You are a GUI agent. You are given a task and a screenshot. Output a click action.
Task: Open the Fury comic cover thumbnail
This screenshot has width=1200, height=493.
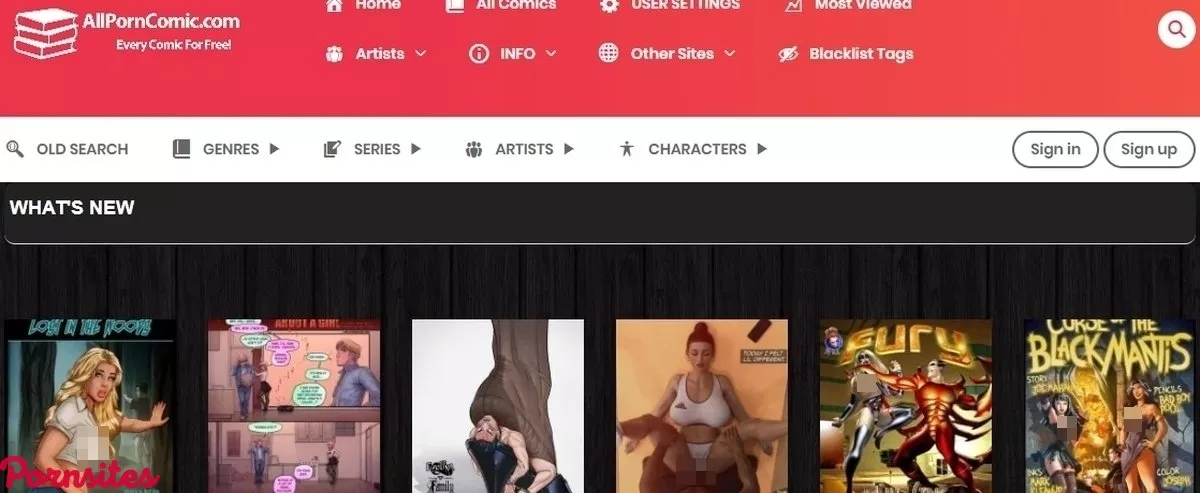pyautogui.click(x=905, y=405)
